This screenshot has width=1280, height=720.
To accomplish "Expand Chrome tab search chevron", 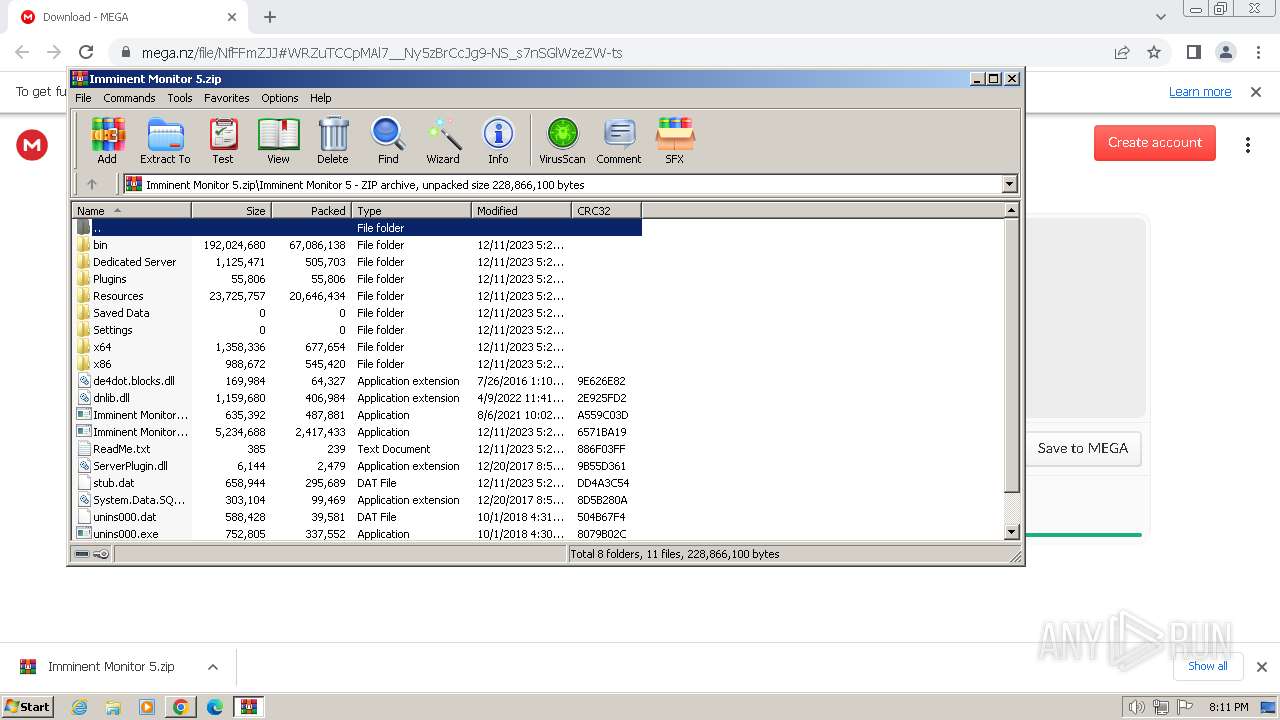I will tap(1160, 17).
